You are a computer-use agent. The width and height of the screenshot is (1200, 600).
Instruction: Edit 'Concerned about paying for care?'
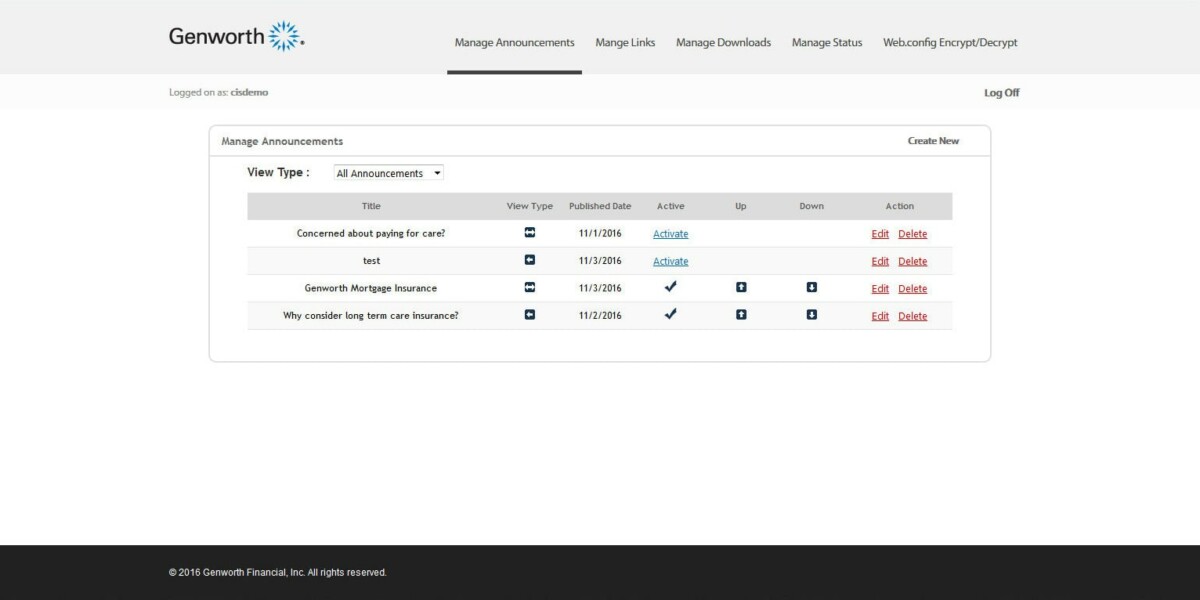pos(880,234)
